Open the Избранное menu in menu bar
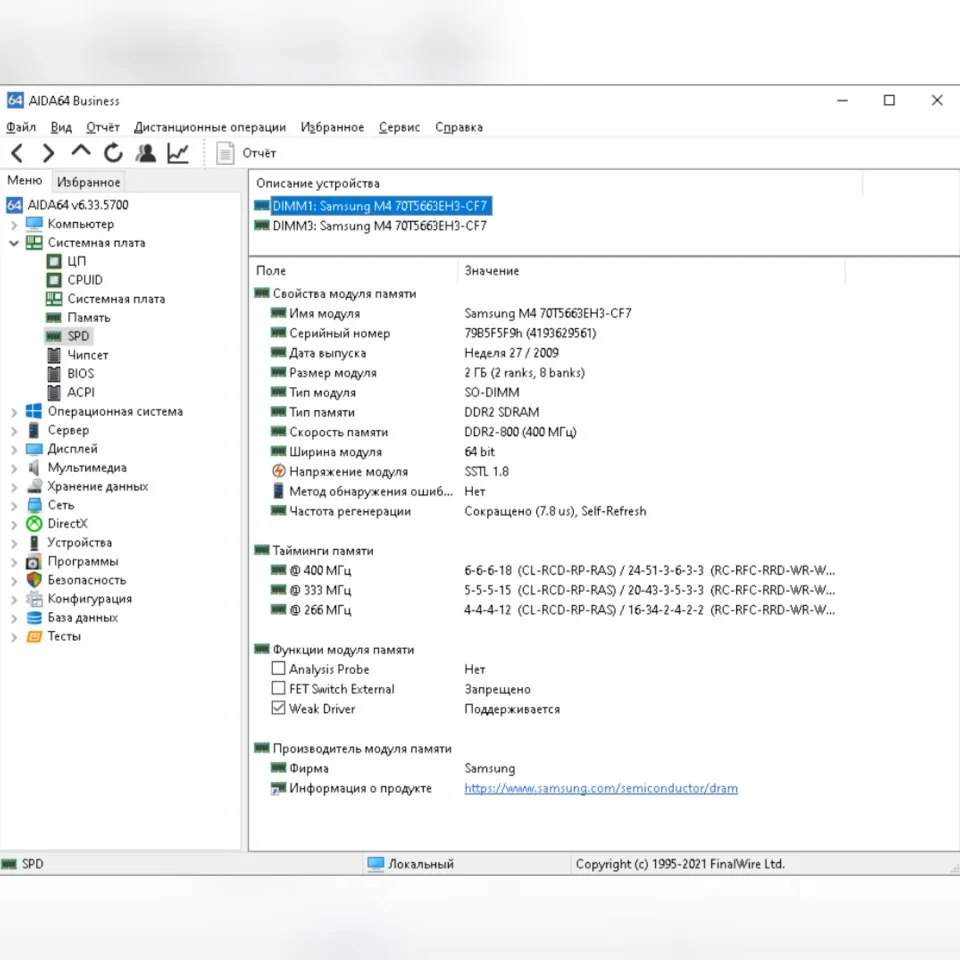The height and width of the screenshot is (960, 960). tap(332, 127)
